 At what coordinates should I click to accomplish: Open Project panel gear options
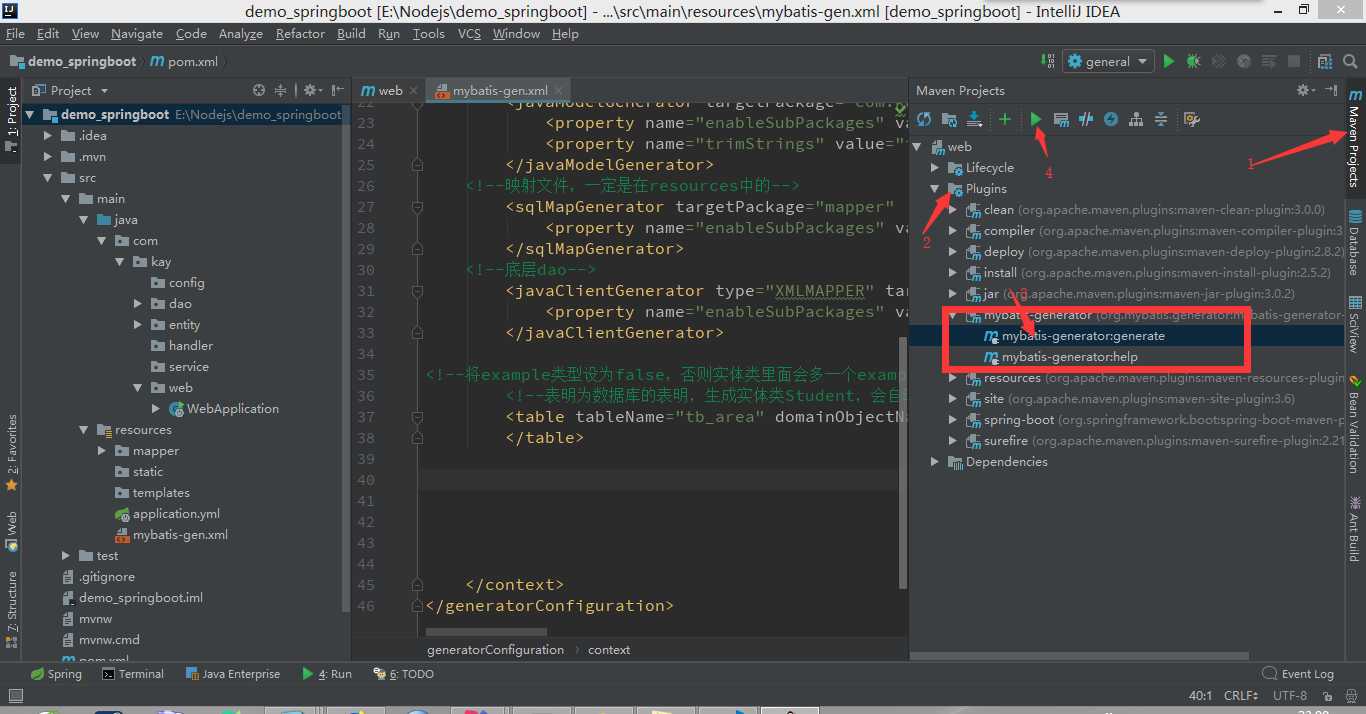coord(312,90)
